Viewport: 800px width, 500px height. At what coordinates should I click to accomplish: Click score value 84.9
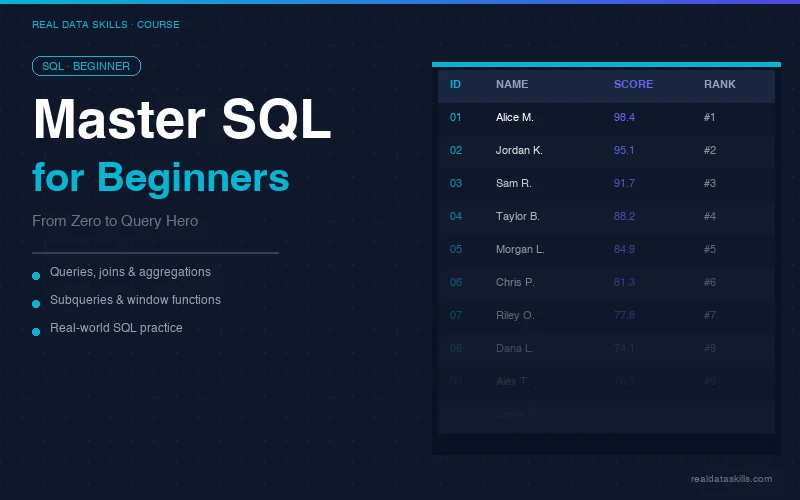(x=624, y=249)
